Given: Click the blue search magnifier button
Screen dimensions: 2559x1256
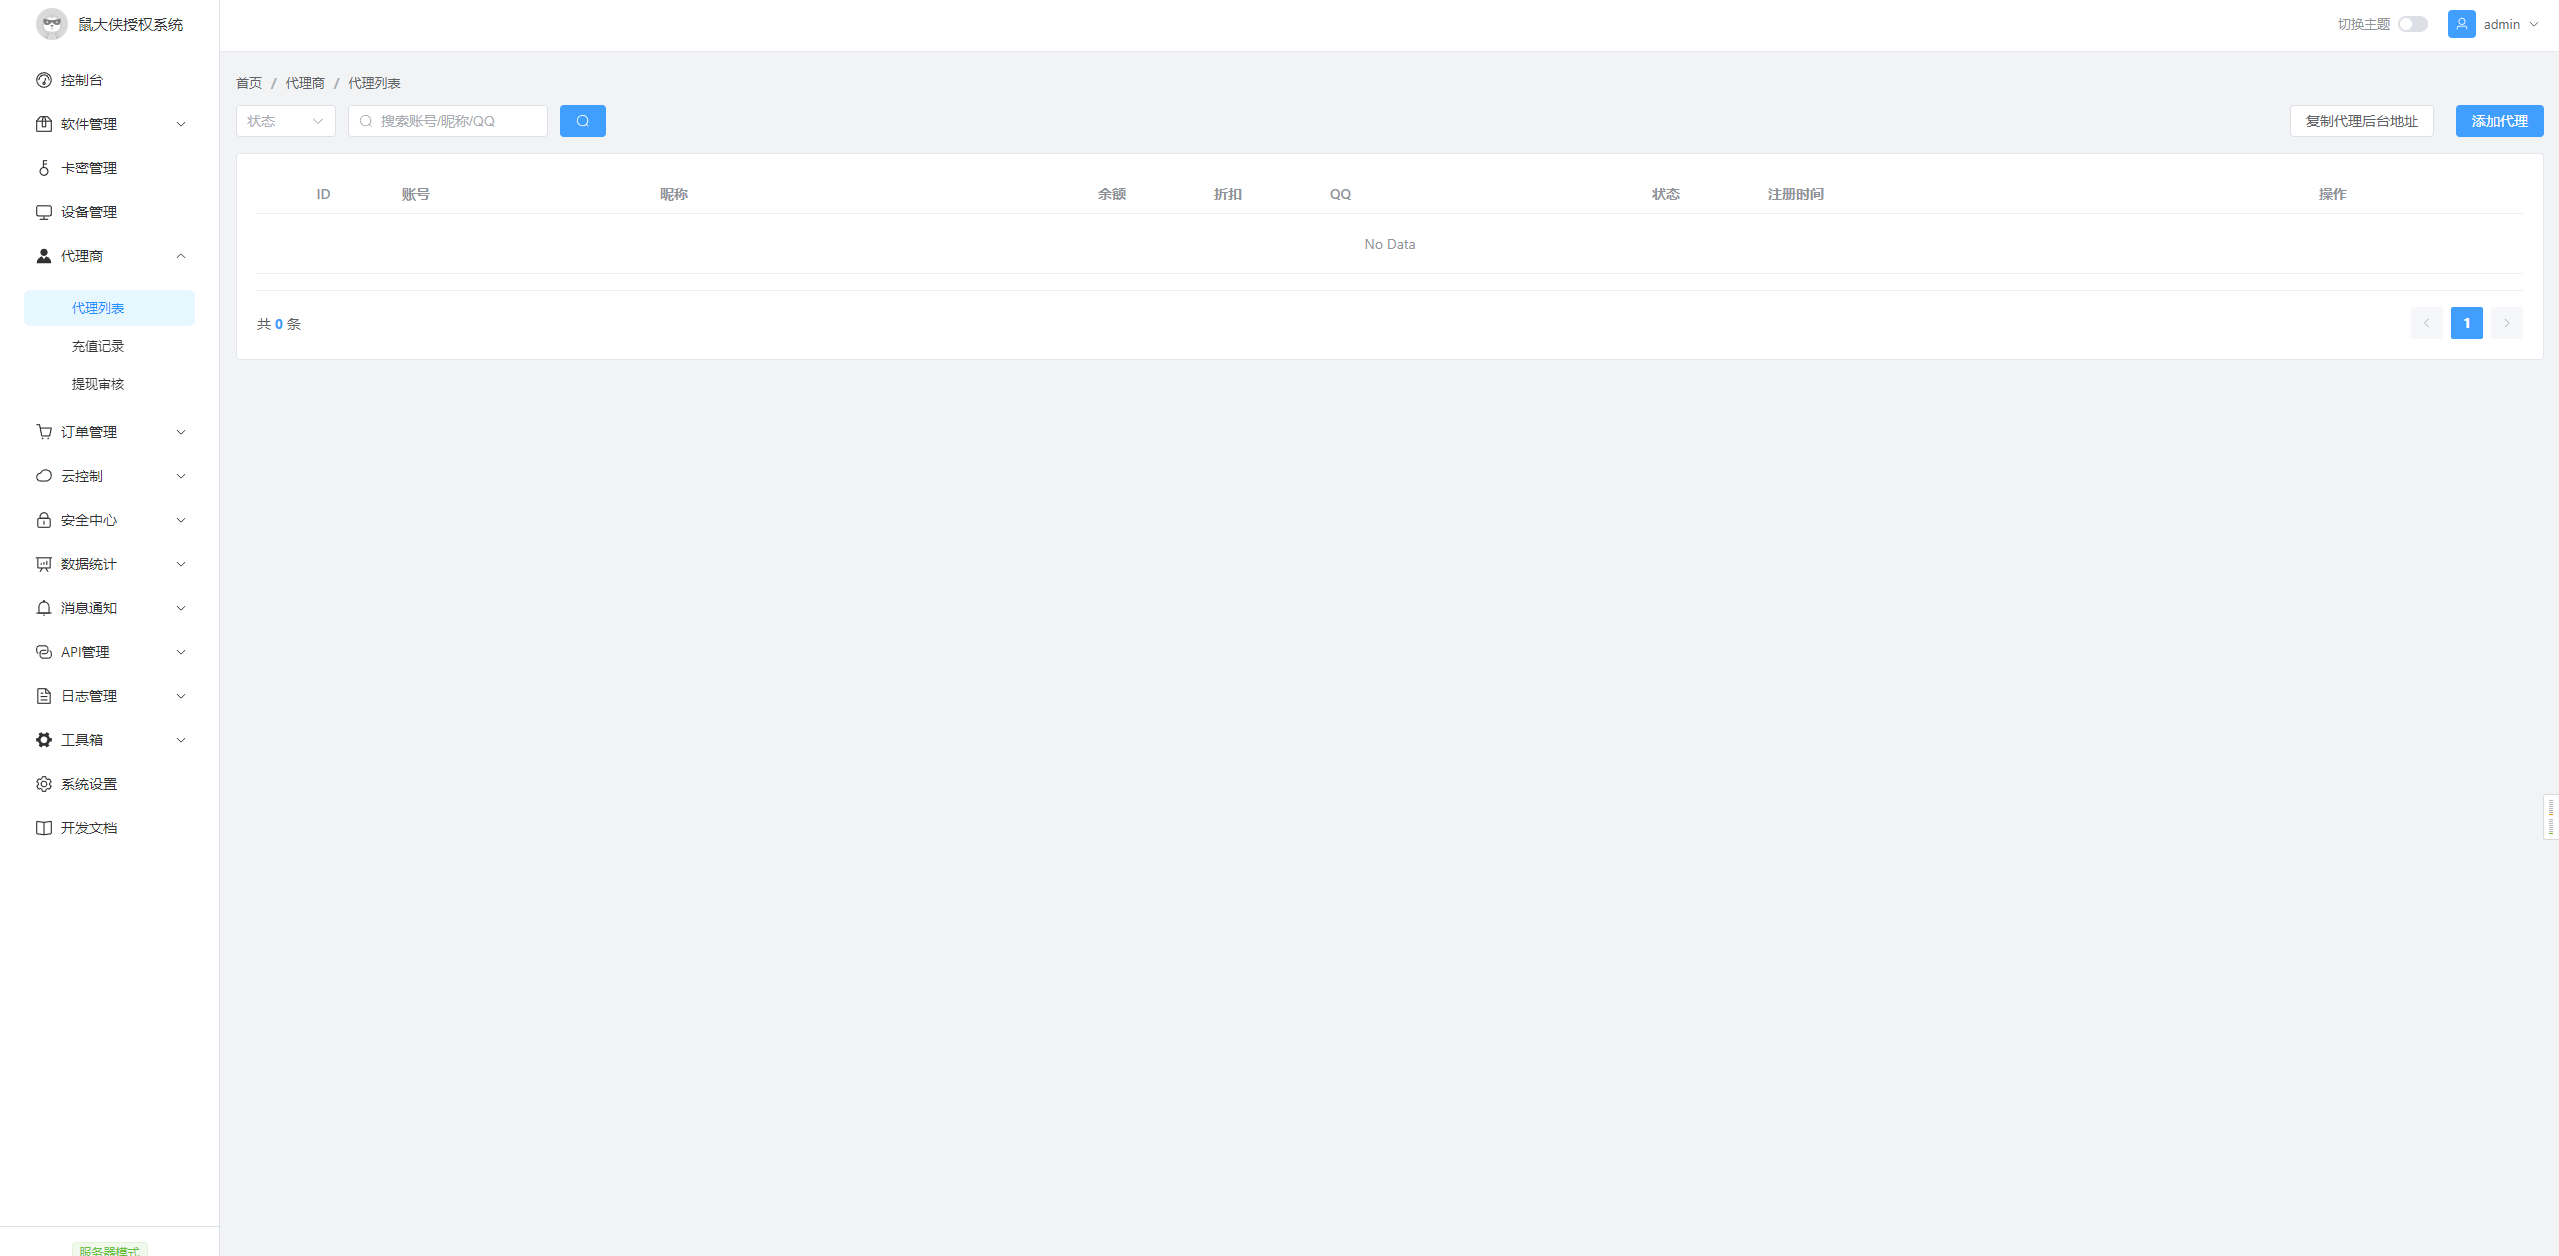Looking at the screenshot, I should point(582,121).
